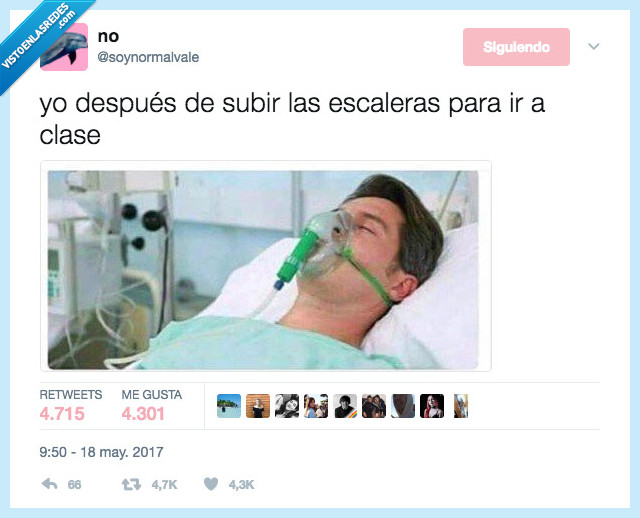This screenshot has width=640, height=518.
Task: Click the VISTOENLASREDES.com corner banner
Action: 39,37
